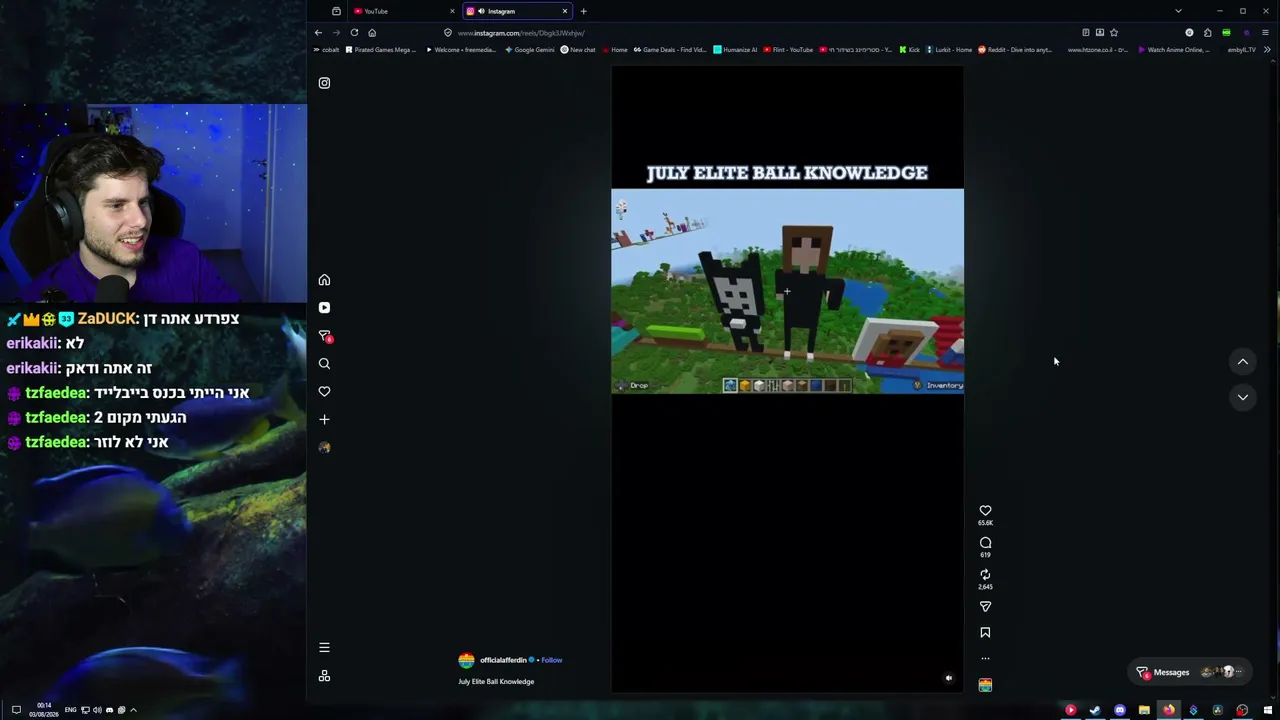Go to the browser home page
The height and width of the screenshot is (720, 1280).
(372, 32)
